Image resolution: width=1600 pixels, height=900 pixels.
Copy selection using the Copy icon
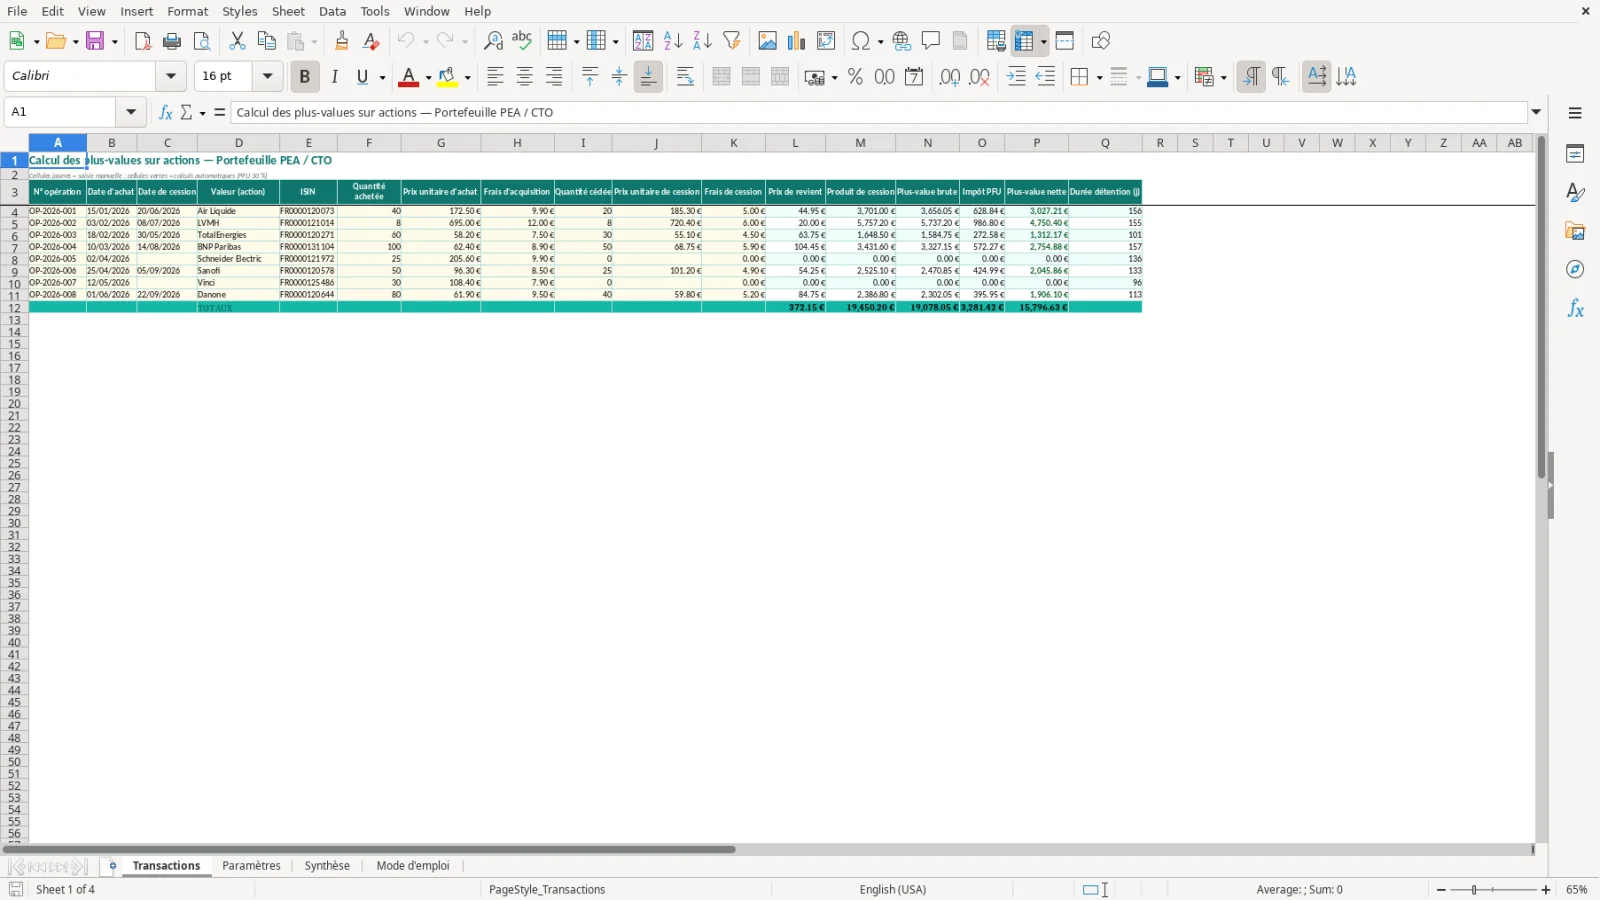[x=266, y=41]
